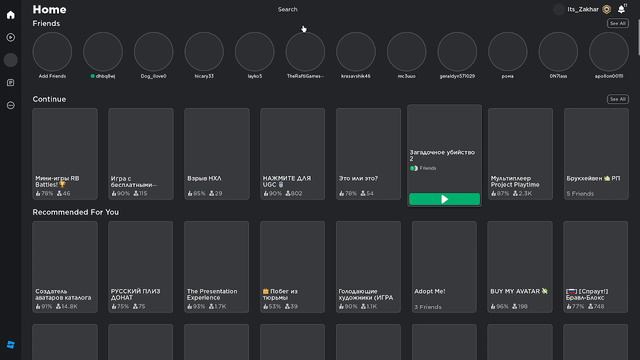Click the Search field
Screen dimensions: 640x360
pos(288,9)
